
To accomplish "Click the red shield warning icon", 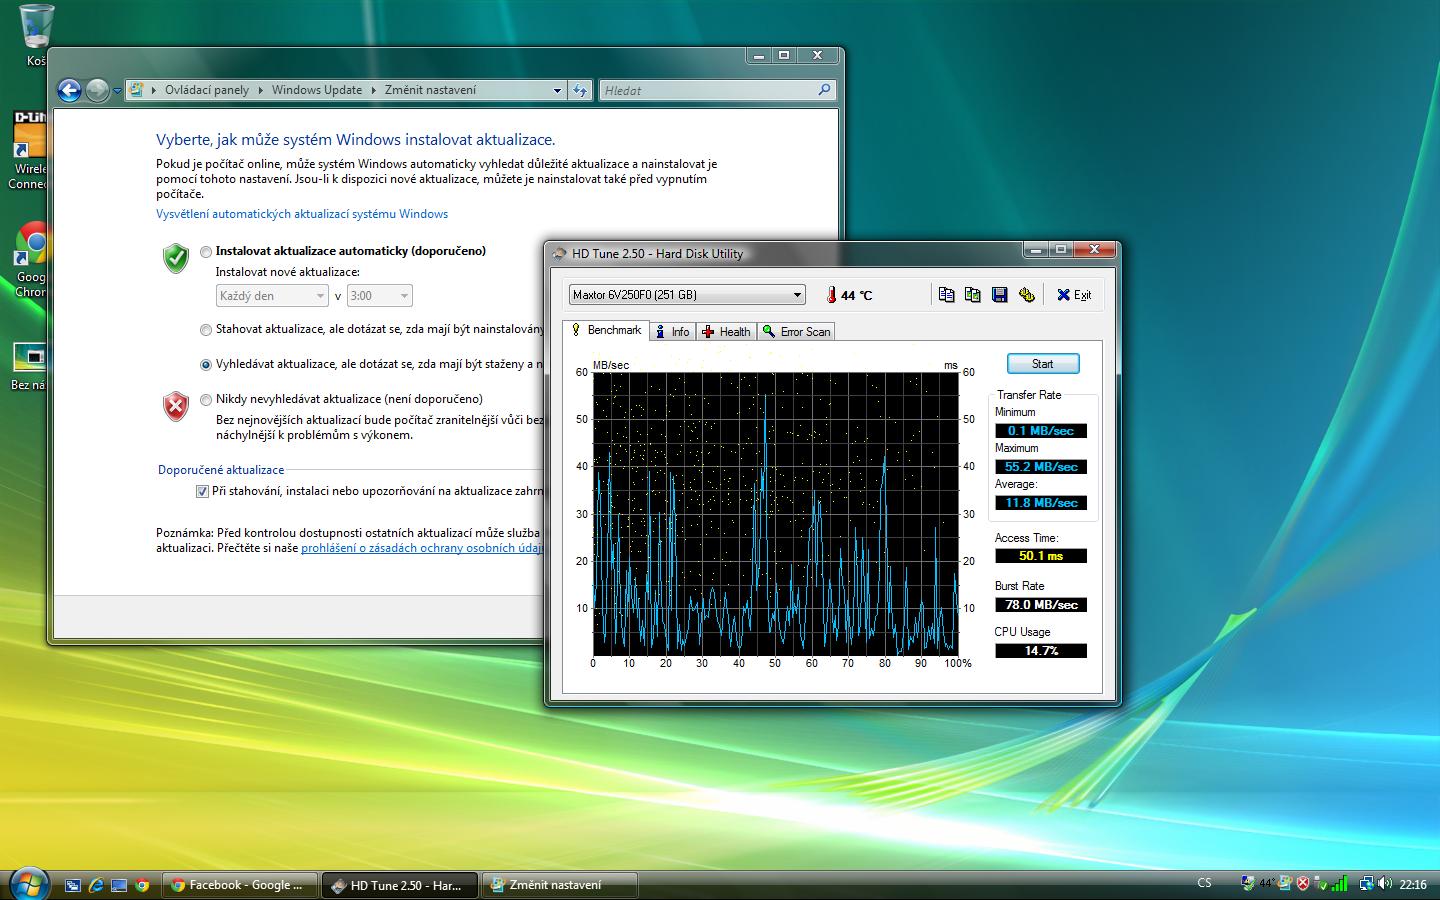I will pos(176,405).
